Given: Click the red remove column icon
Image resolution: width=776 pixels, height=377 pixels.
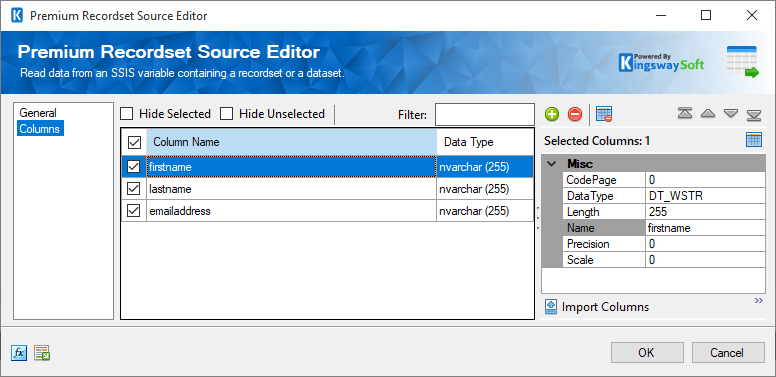Looking at the screenshot, I should (x=575, y=114).
